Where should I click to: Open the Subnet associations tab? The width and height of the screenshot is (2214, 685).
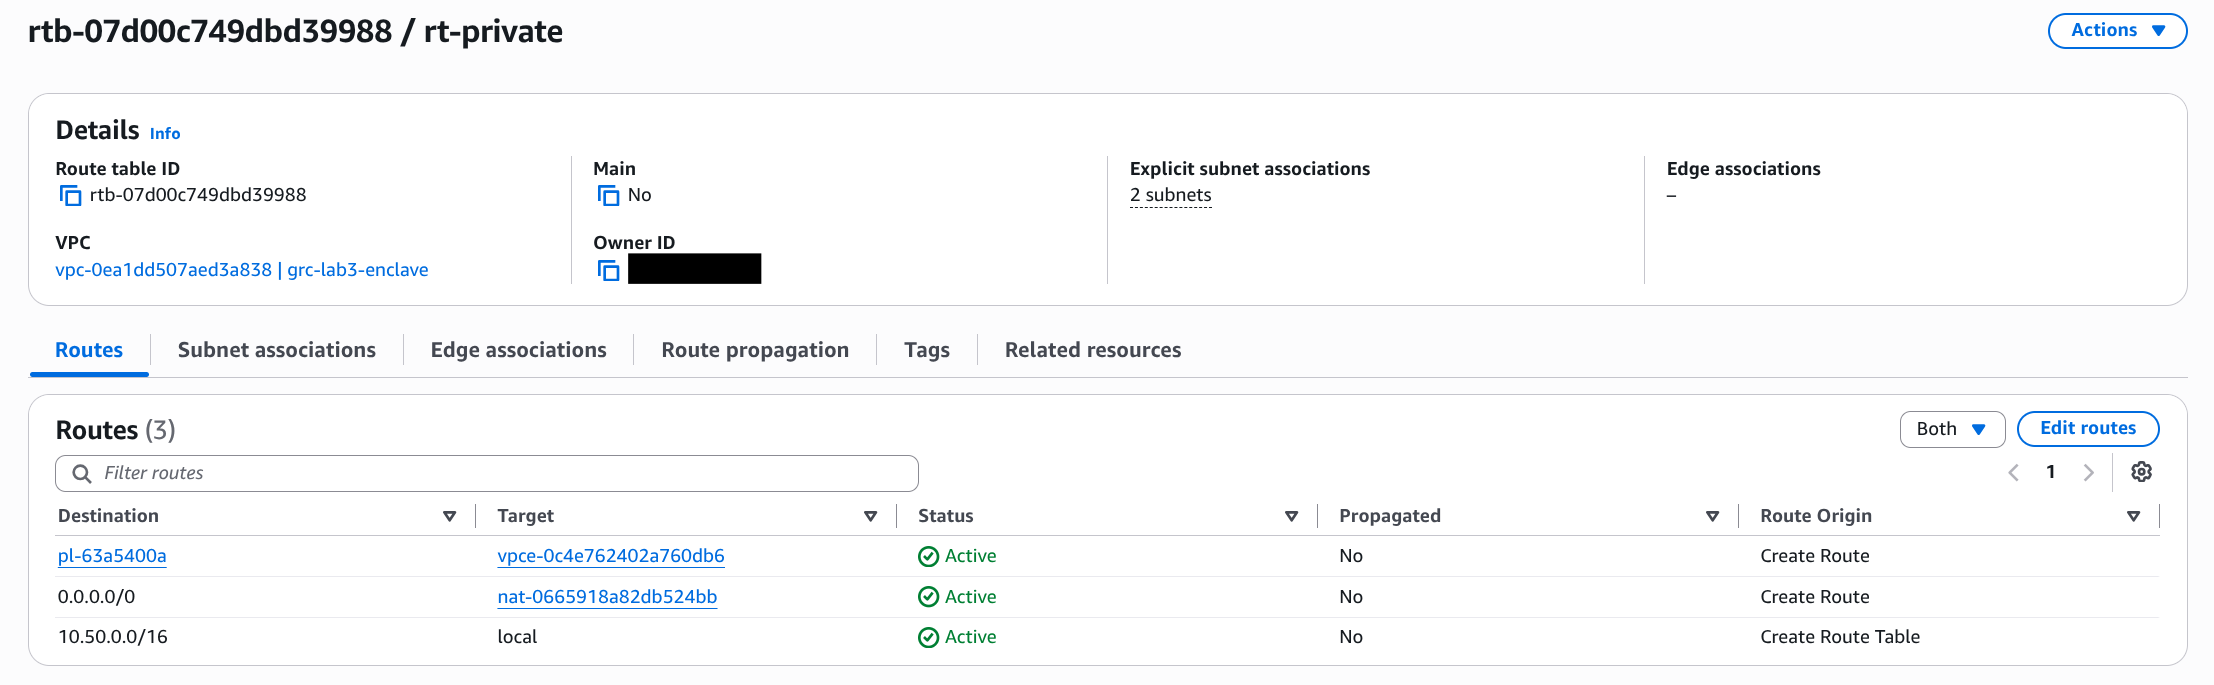(x=277, y=350)
